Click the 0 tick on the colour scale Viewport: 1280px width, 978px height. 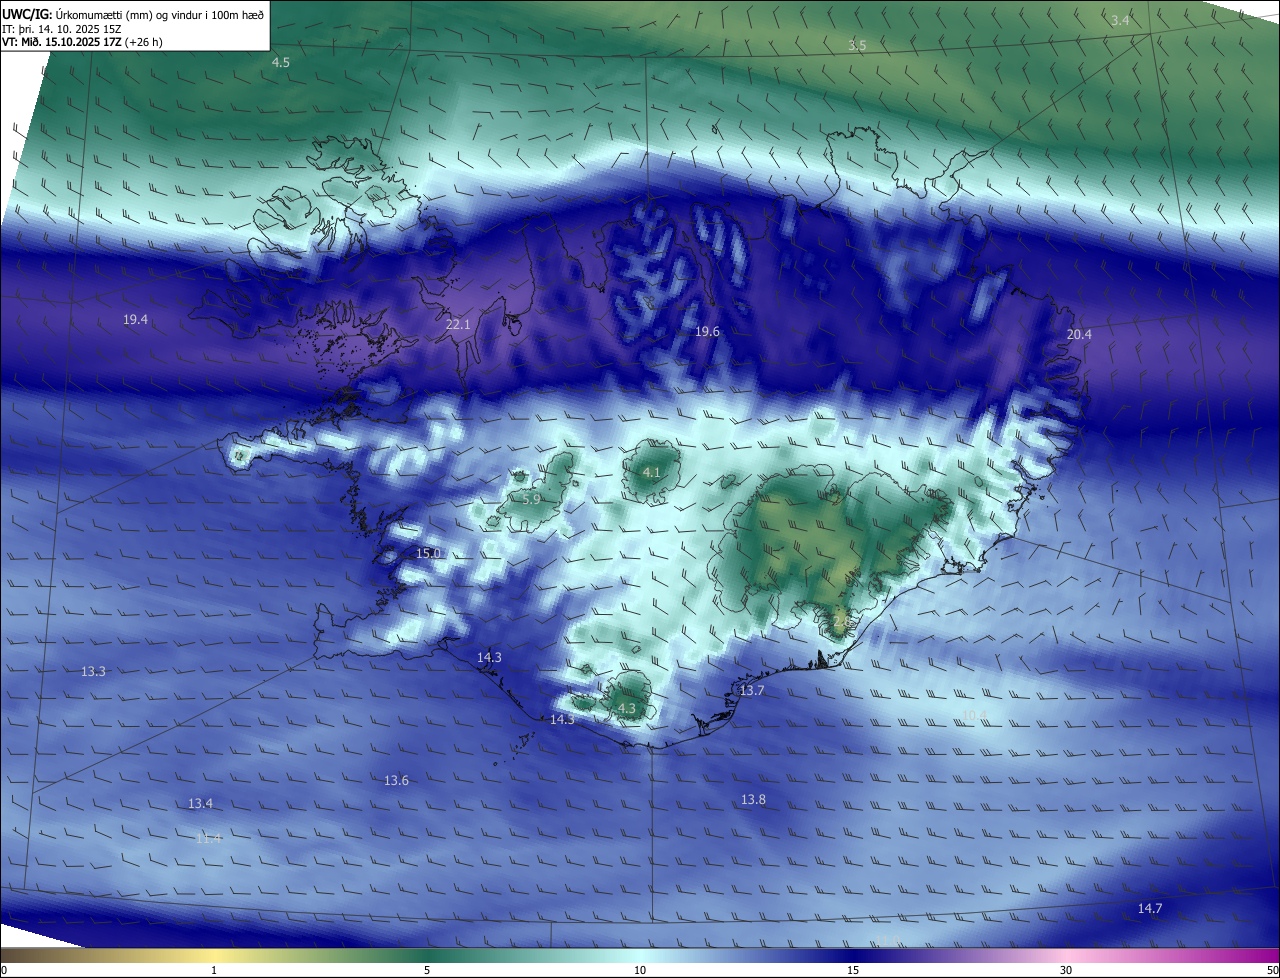click(x=3, y=970)
